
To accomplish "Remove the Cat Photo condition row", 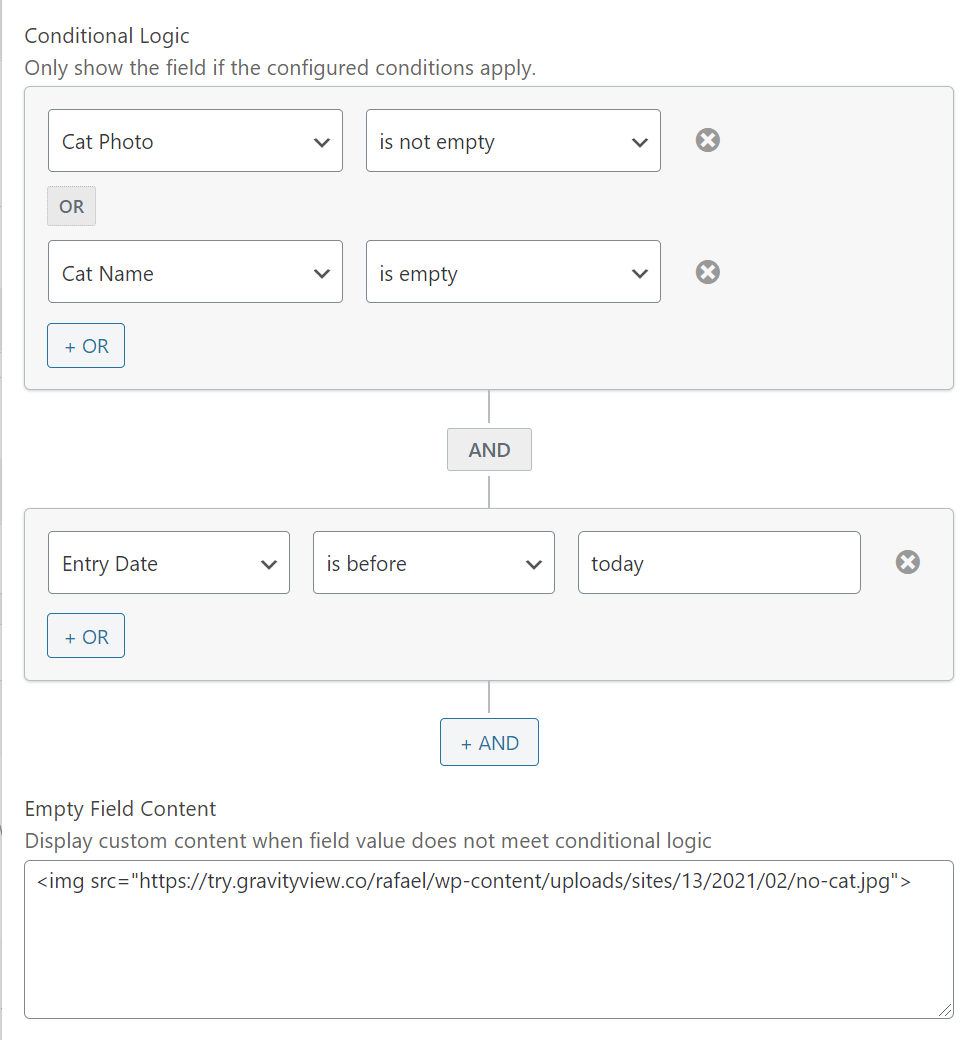I will tap(708, 140).
